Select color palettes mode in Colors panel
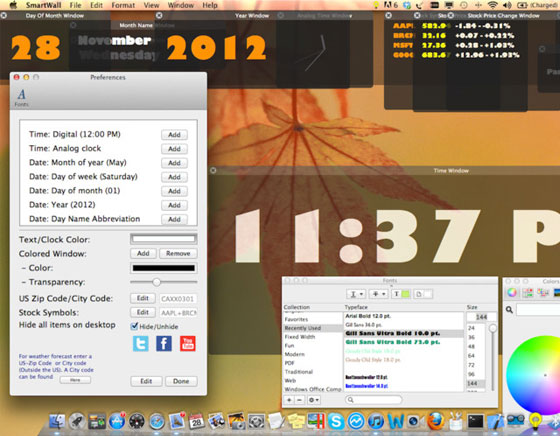 click(542, 292)
